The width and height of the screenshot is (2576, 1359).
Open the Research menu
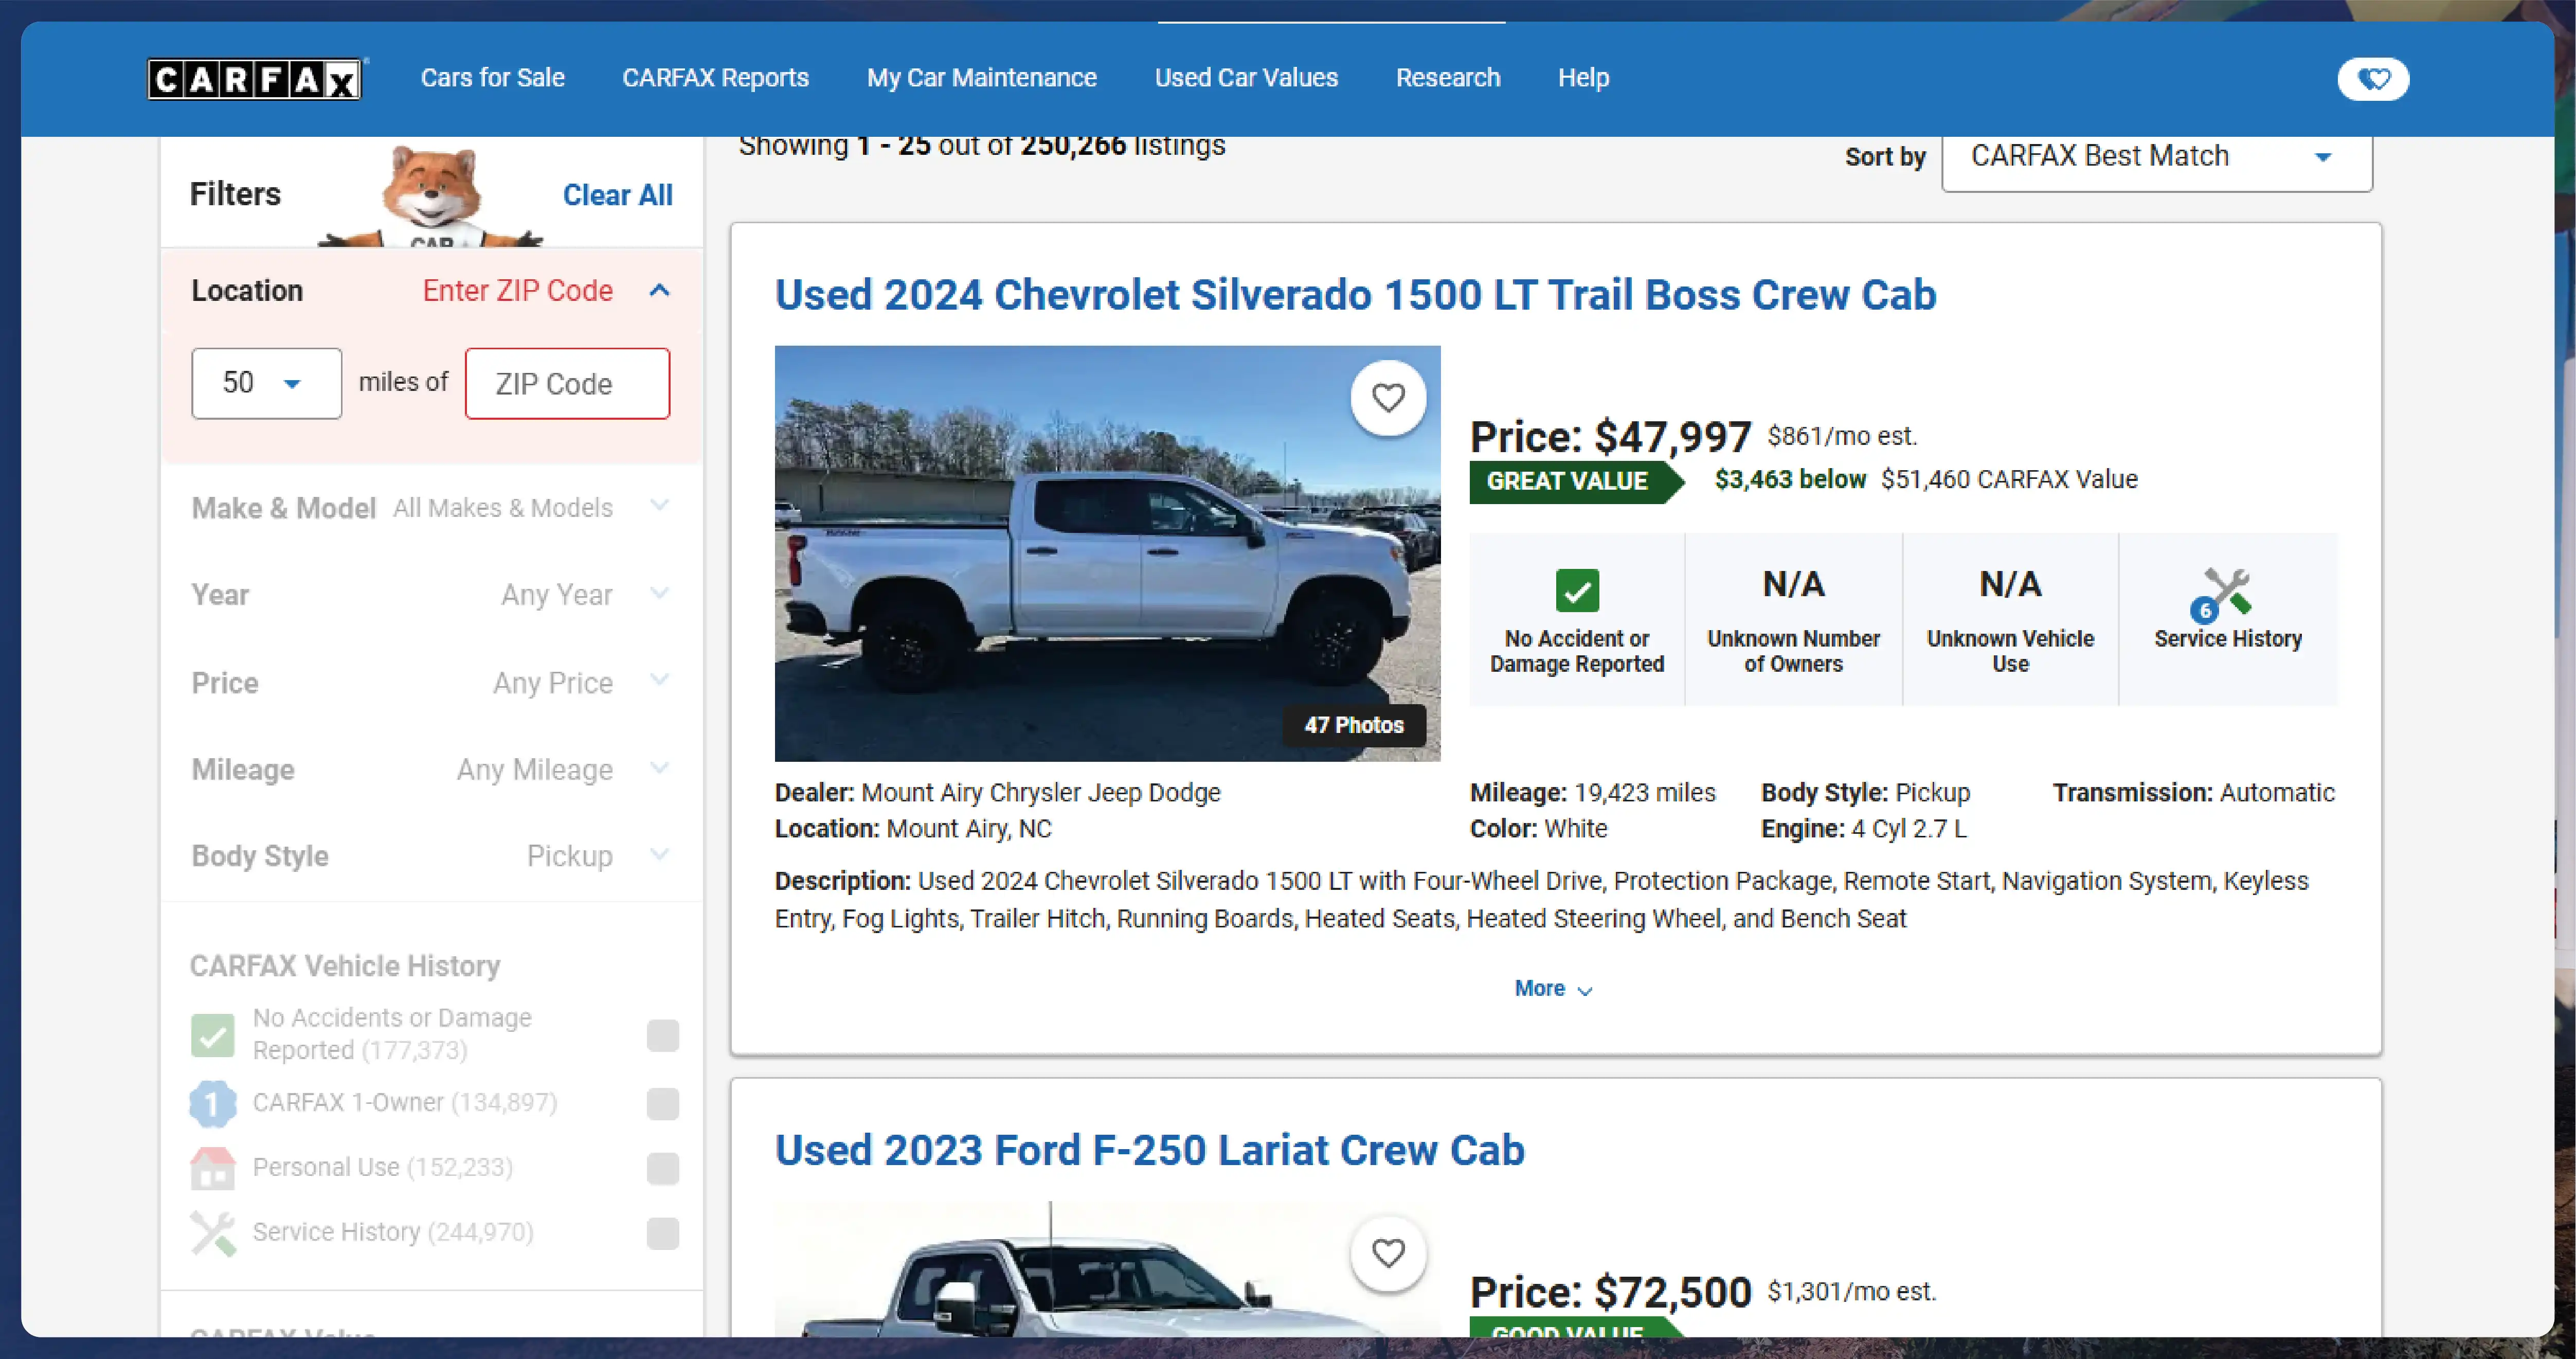pyautogui.click(x=1448, y=78)
